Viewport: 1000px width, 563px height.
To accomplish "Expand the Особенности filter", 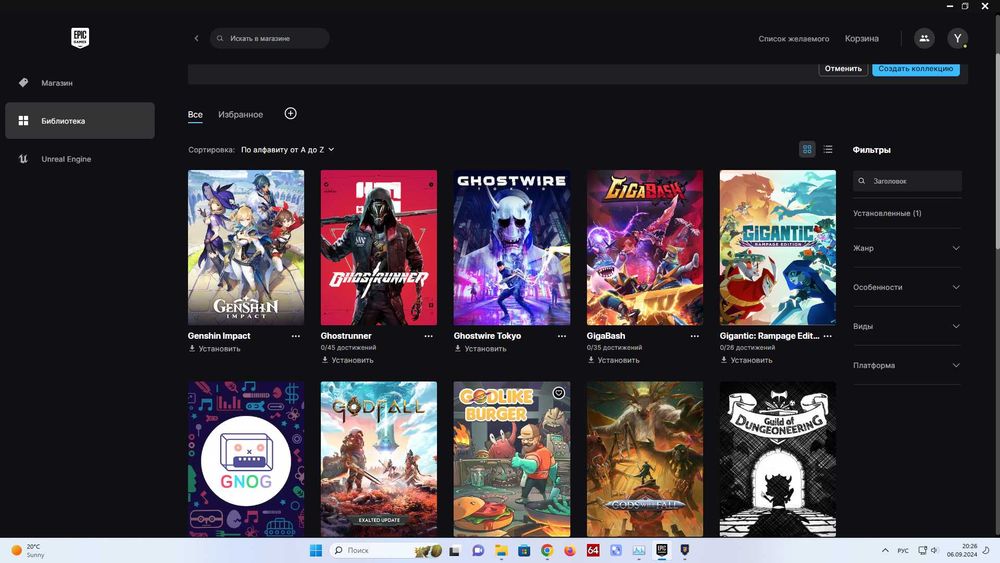I will 906,287.
